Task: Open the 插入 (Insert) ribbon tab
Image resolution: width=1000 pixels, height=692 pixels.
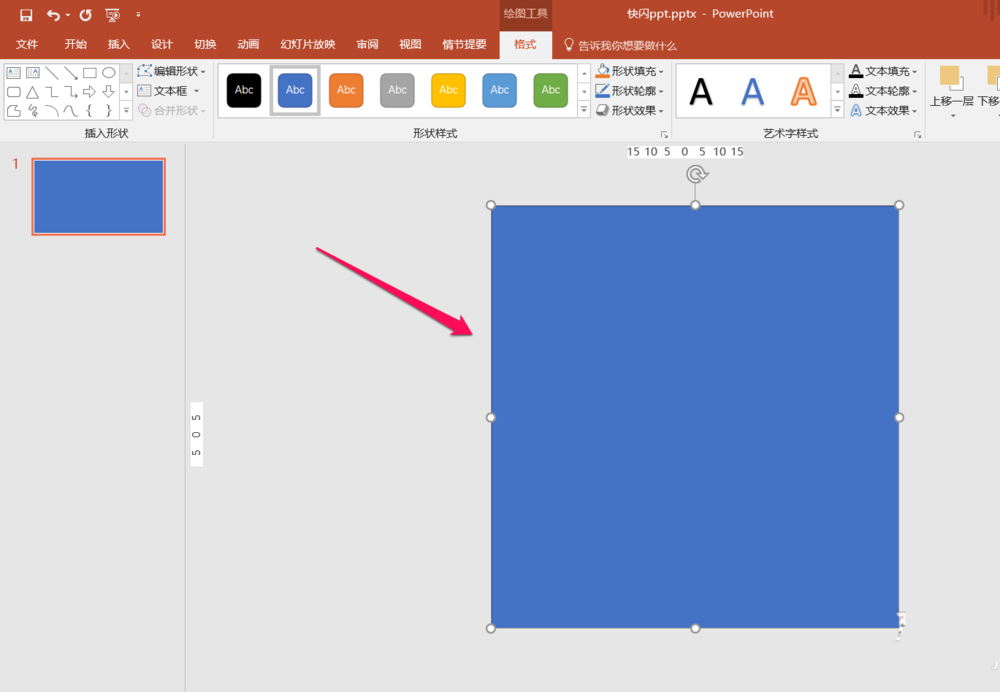Action: 119,45
